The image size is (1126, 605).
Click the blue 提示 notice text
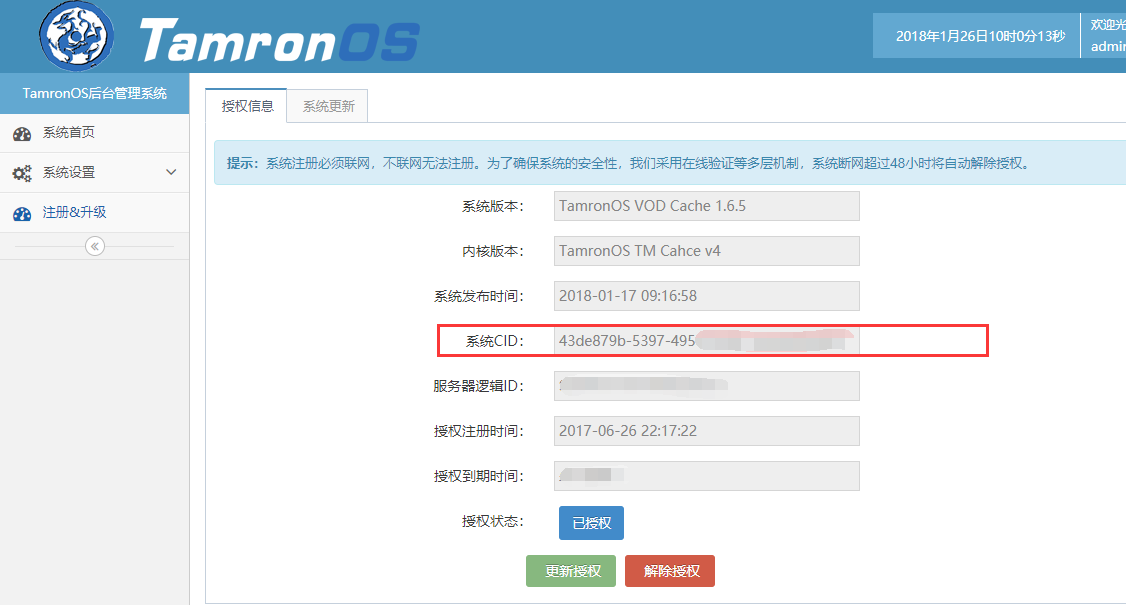[628, 163]
